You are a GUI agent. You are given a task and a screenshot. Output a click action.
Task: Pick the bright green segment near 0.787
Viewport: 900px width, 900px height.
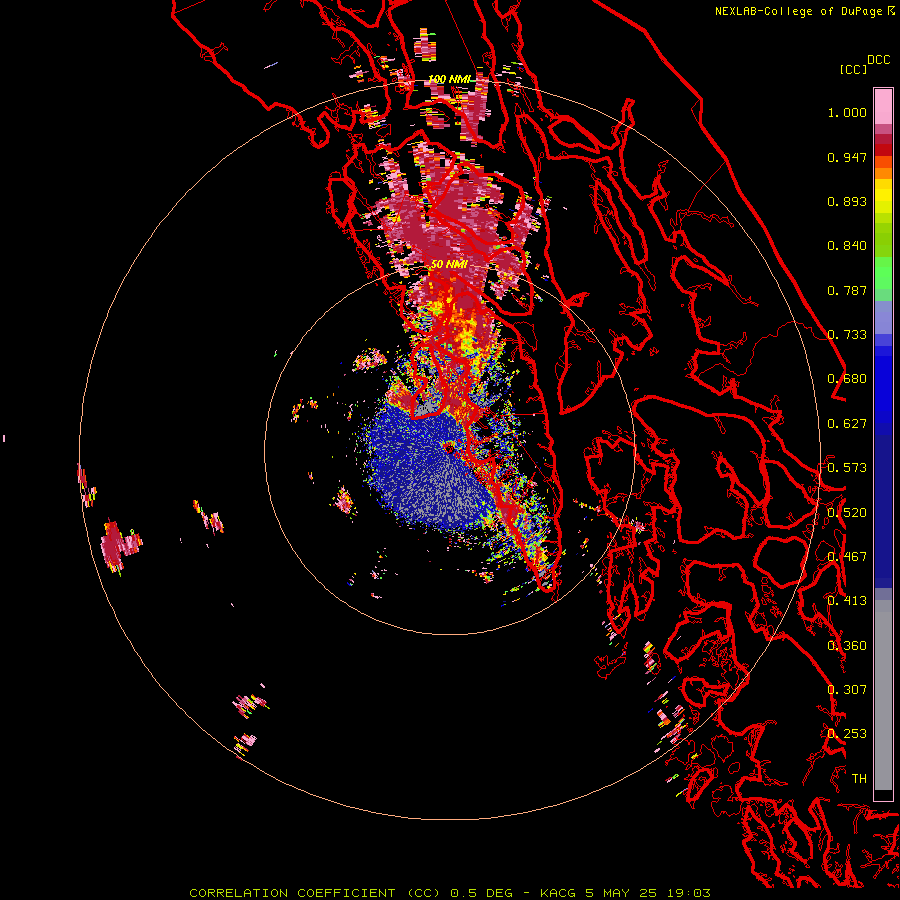[883, 273]
